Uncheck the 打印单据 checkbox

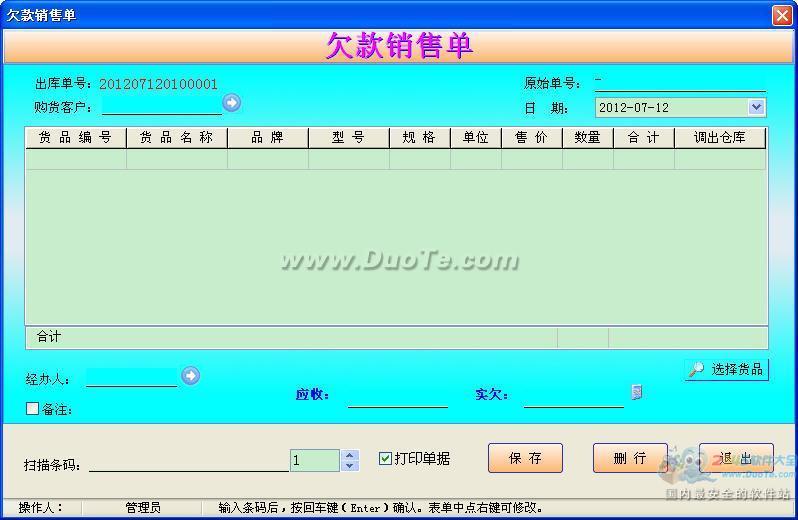385,458
